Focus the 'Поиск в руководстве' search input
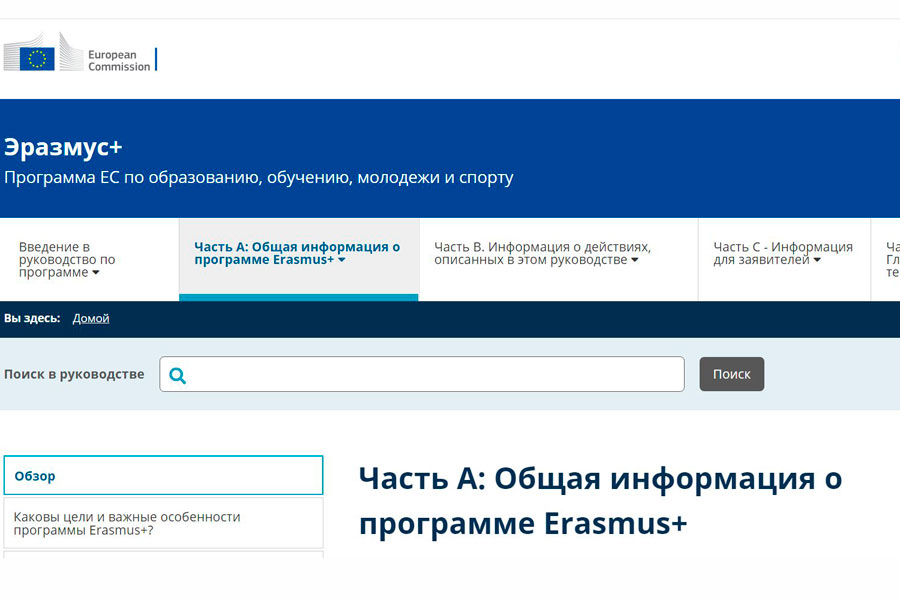 tap(422, 374)
